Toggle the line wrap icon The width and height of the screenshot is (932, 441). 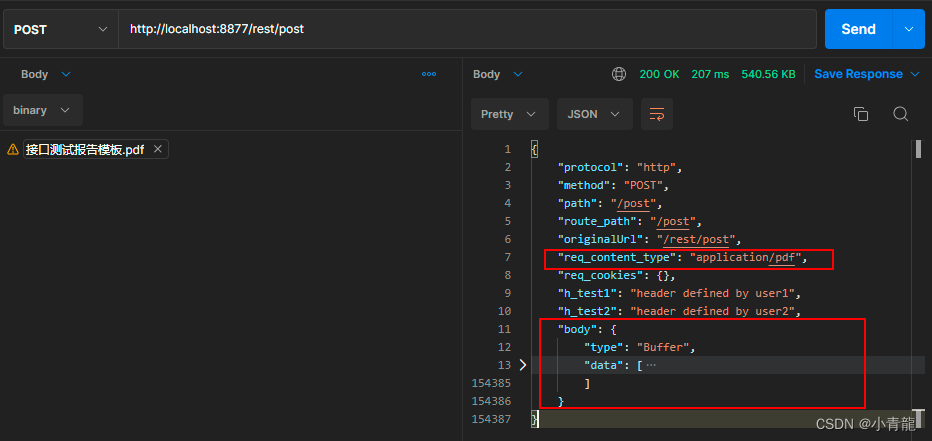click(x=657, y=114)
